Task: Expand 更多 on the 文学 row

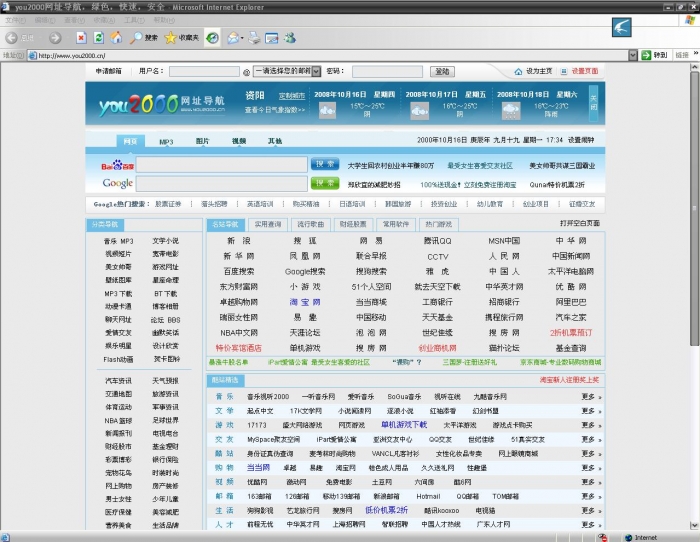Action: point(591,411)
